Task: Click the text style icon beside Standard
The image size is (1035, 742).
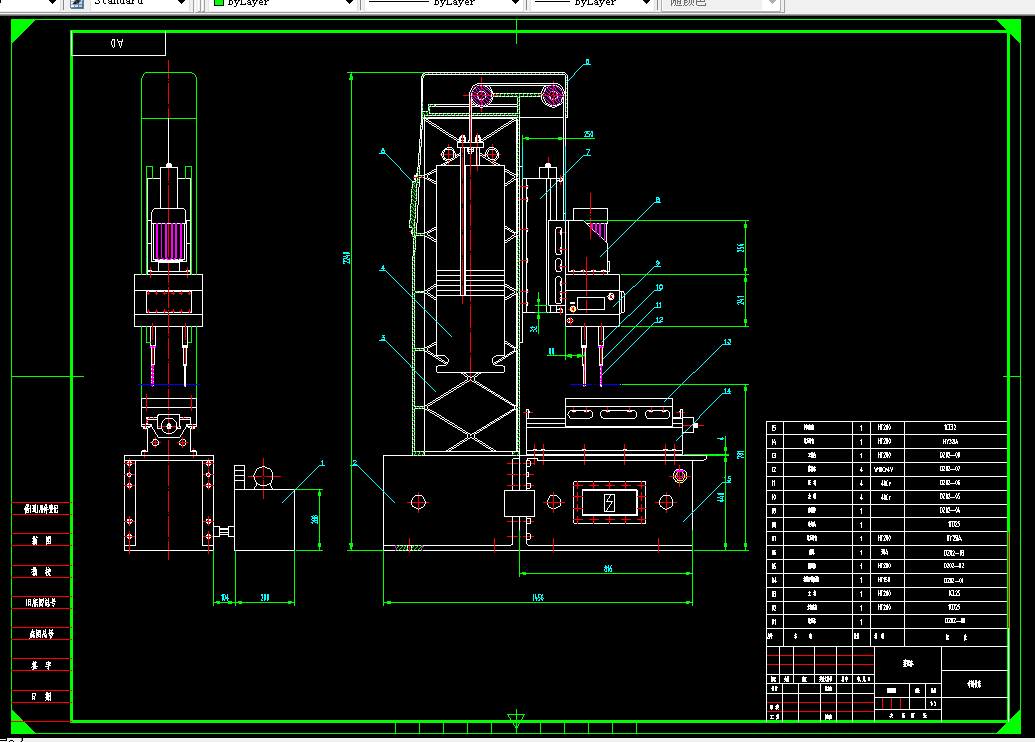Action: (x=77, y=3)
